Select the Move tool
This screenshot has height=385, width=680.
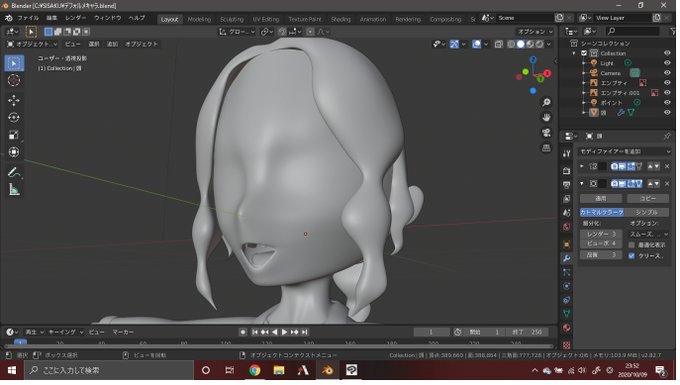[14, 100]
